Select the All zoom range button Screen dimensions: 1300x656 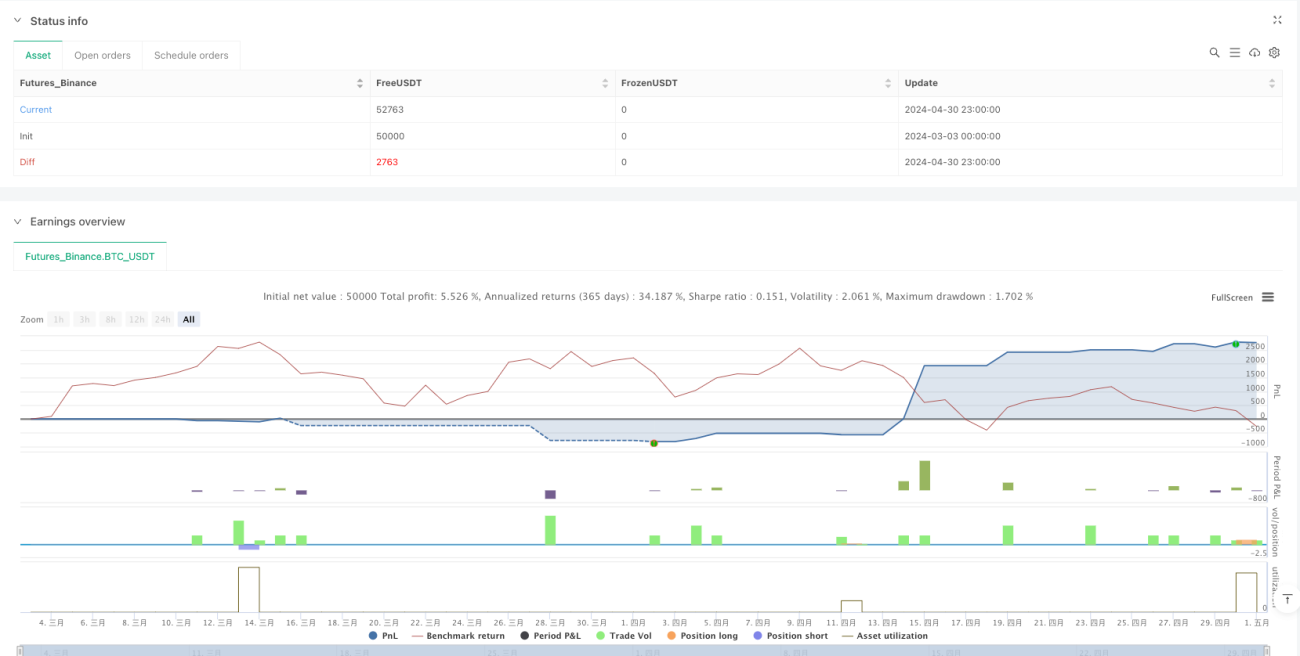pos(189,319)
